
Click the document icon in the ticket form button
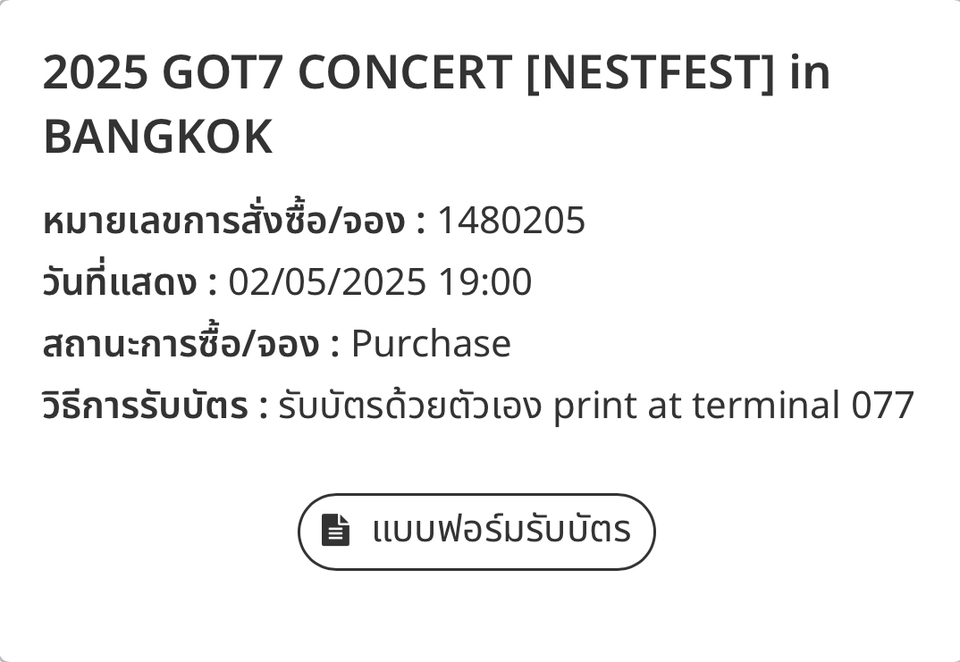(x=336, y=530)
